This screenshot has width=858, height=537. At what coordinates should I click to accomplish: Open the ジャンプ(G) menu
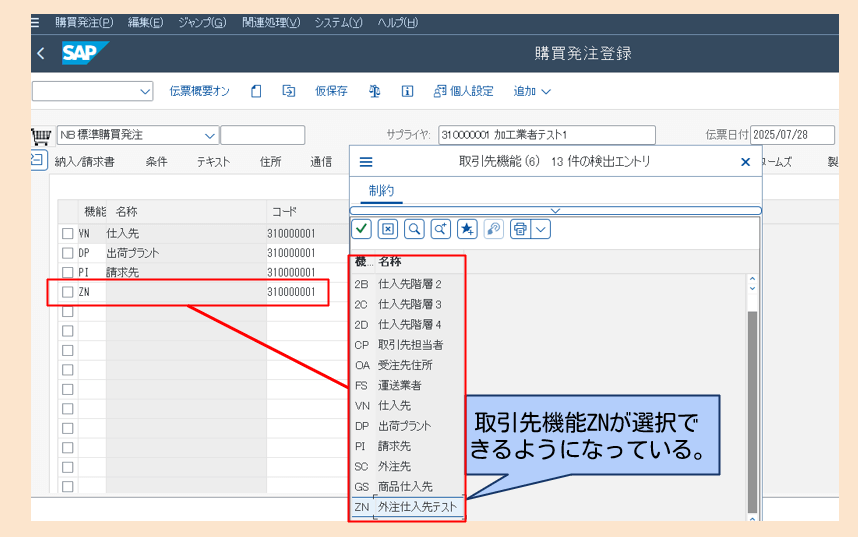coord(202,22)
